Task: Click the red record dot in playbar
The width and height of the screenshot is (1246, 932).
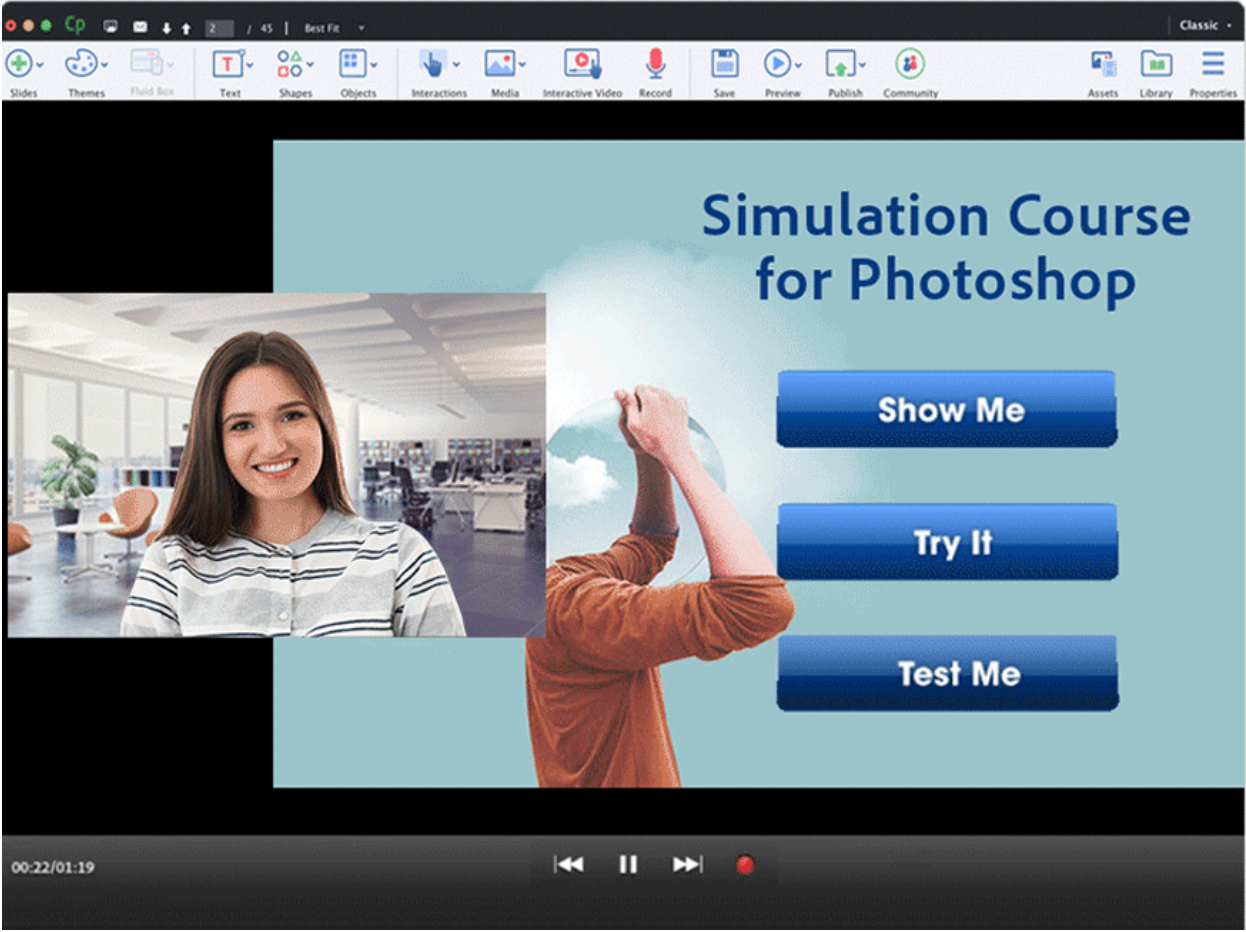Action: click(745, 865)
